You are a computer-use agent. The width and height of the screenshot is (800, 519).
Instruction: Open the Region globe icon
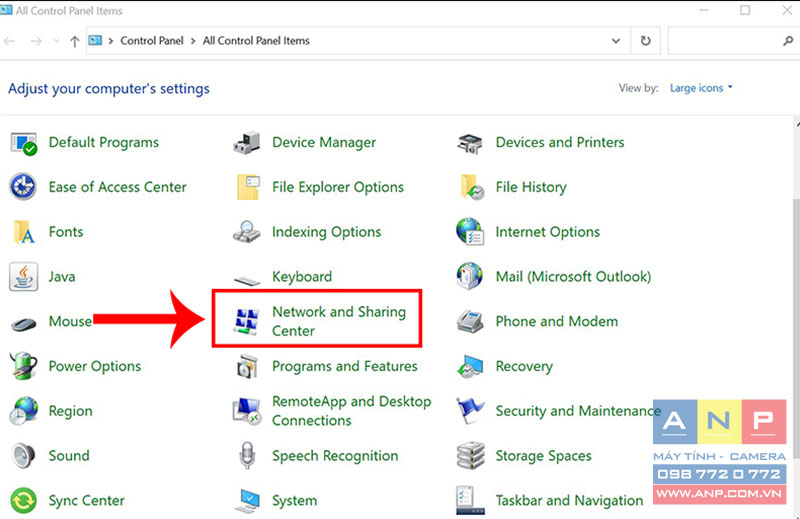coord(23,411)
